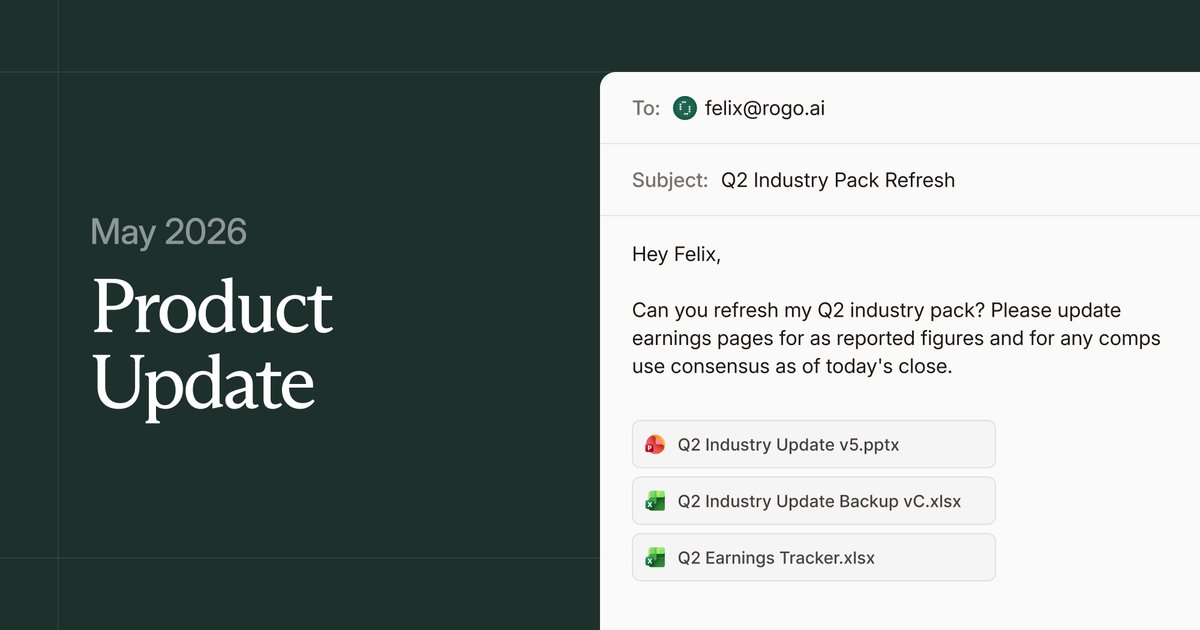
Task: Click the May 2026 date text
Action: tap(168, 232)
